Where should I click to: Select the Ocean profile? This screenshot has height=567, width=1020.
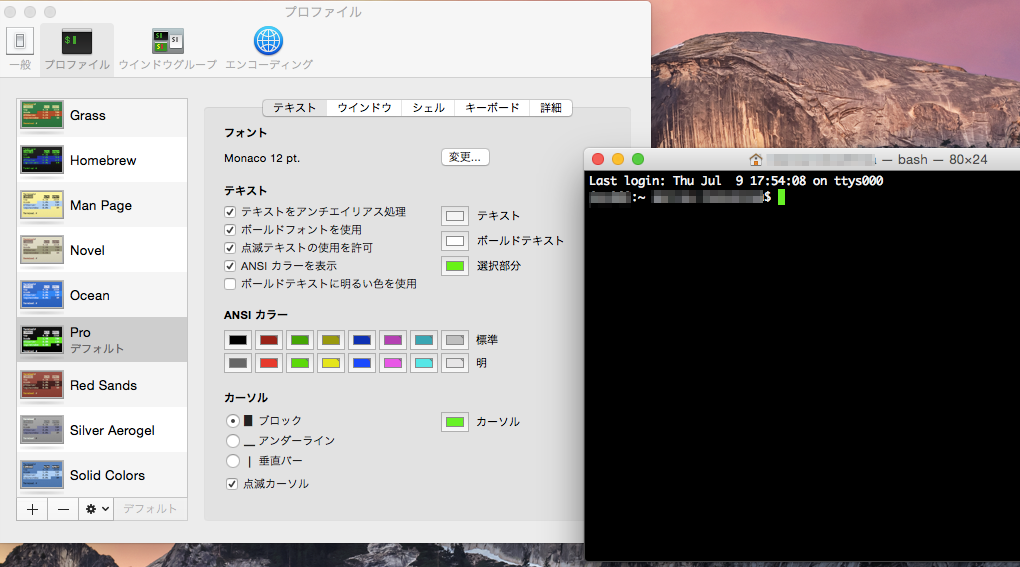coord(102,295)
